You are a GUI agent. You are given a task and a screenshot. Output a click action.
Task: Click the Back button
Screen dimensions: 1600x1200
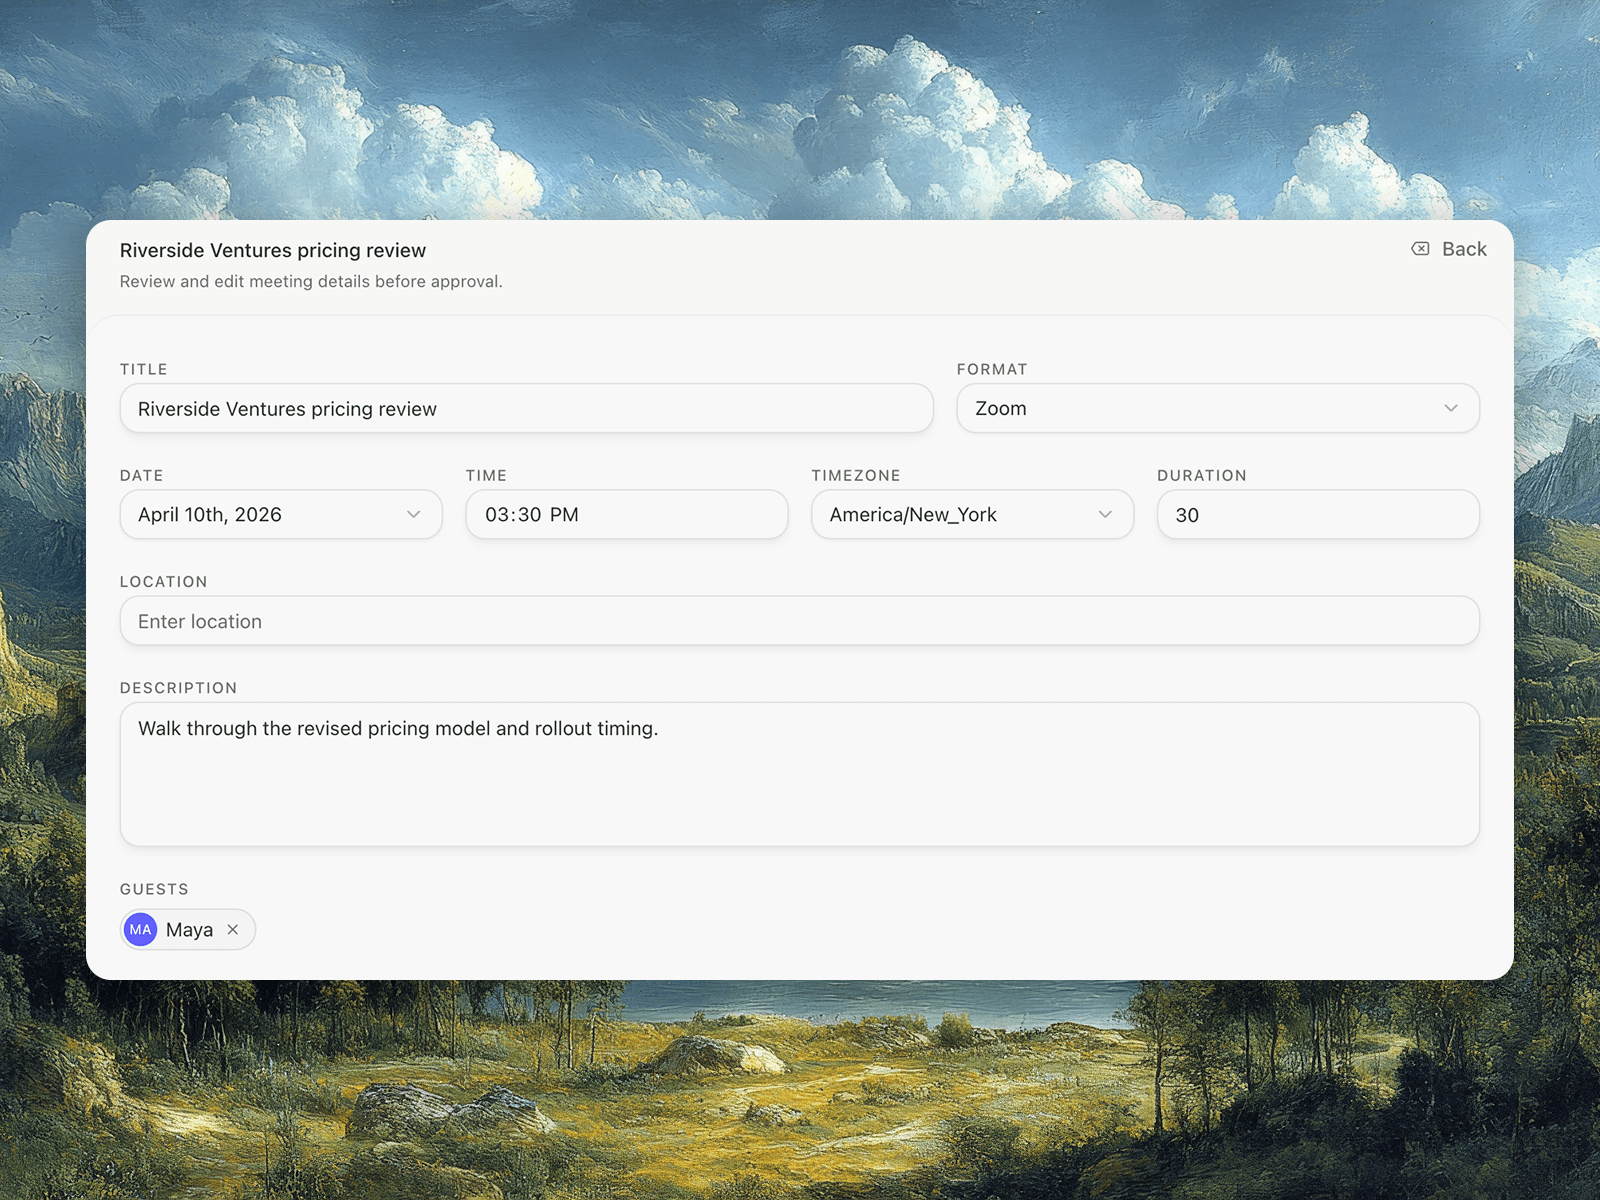pyautogui.click(x=1449, y=249)
